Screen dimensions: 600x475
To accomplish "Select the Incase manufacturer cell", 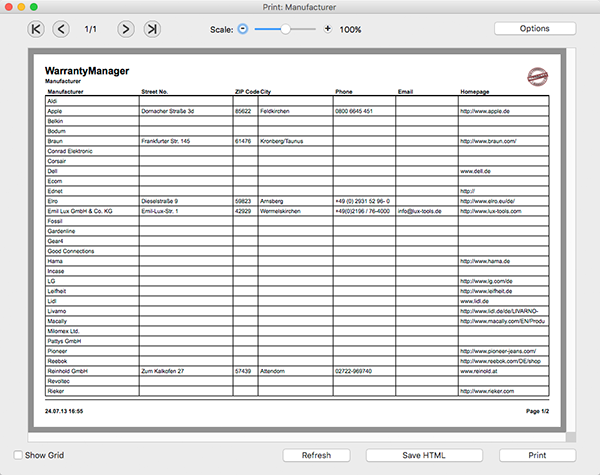I will click(x=92, y=271).
